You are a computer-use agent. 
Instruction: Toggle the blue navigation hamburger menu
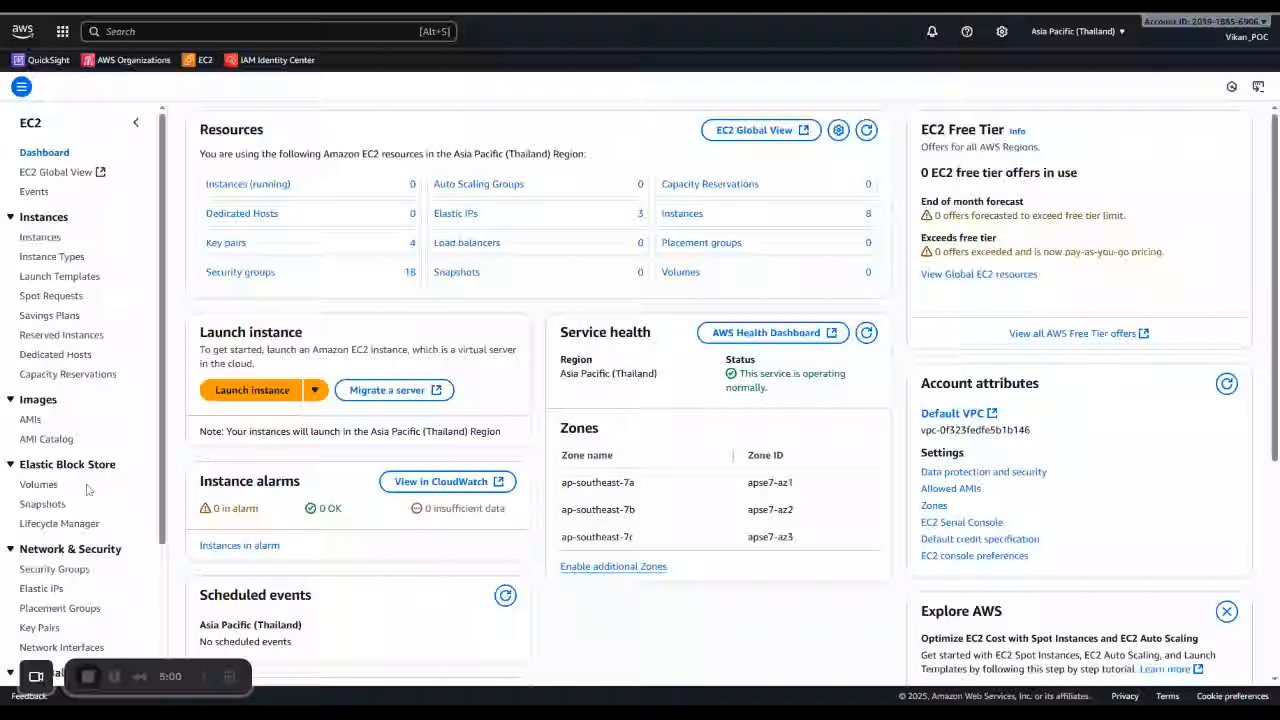tap(21, 87)
